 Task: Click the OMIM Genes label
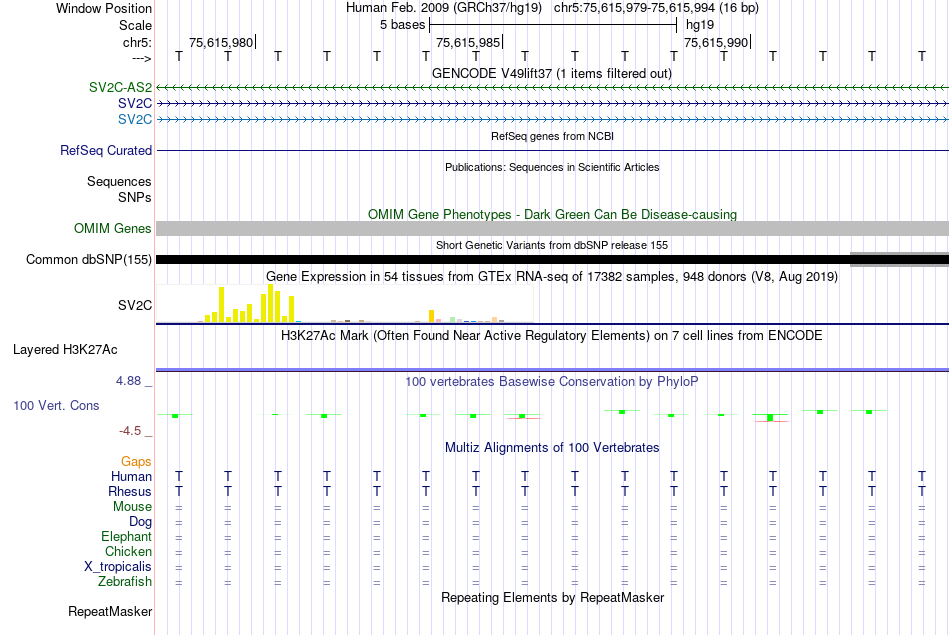coord(112,228)
